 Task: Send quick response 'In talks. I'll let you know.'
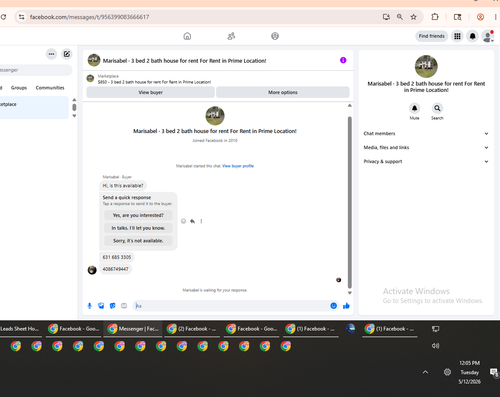(138, 228)
